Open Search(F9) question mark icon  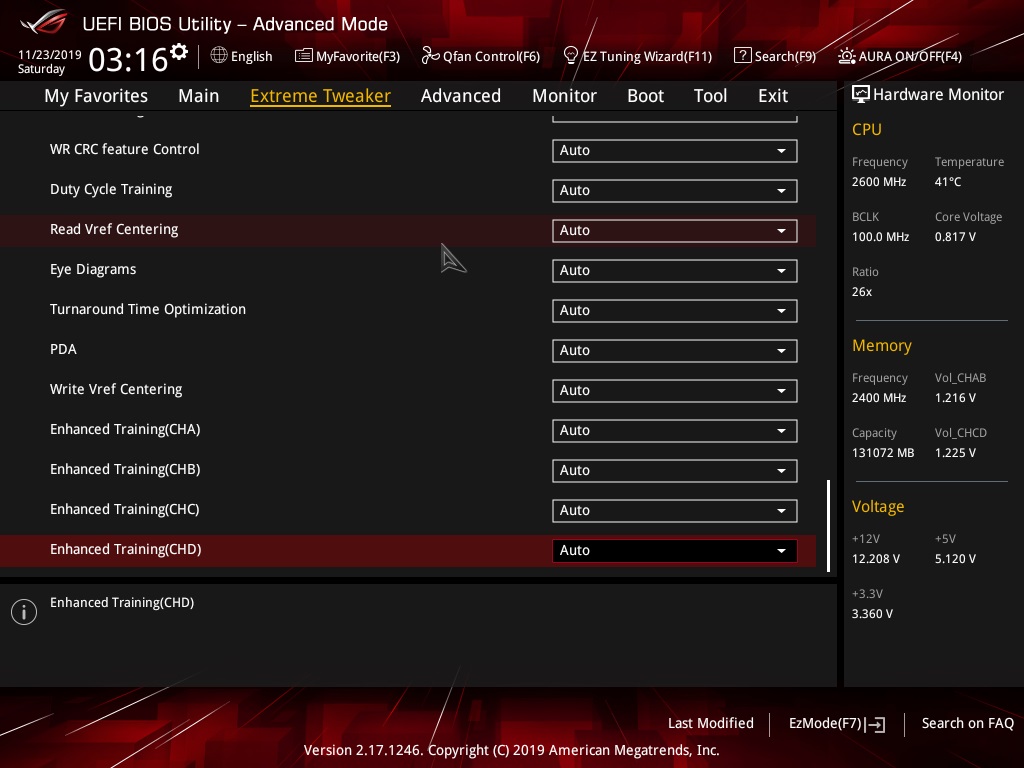743,56
